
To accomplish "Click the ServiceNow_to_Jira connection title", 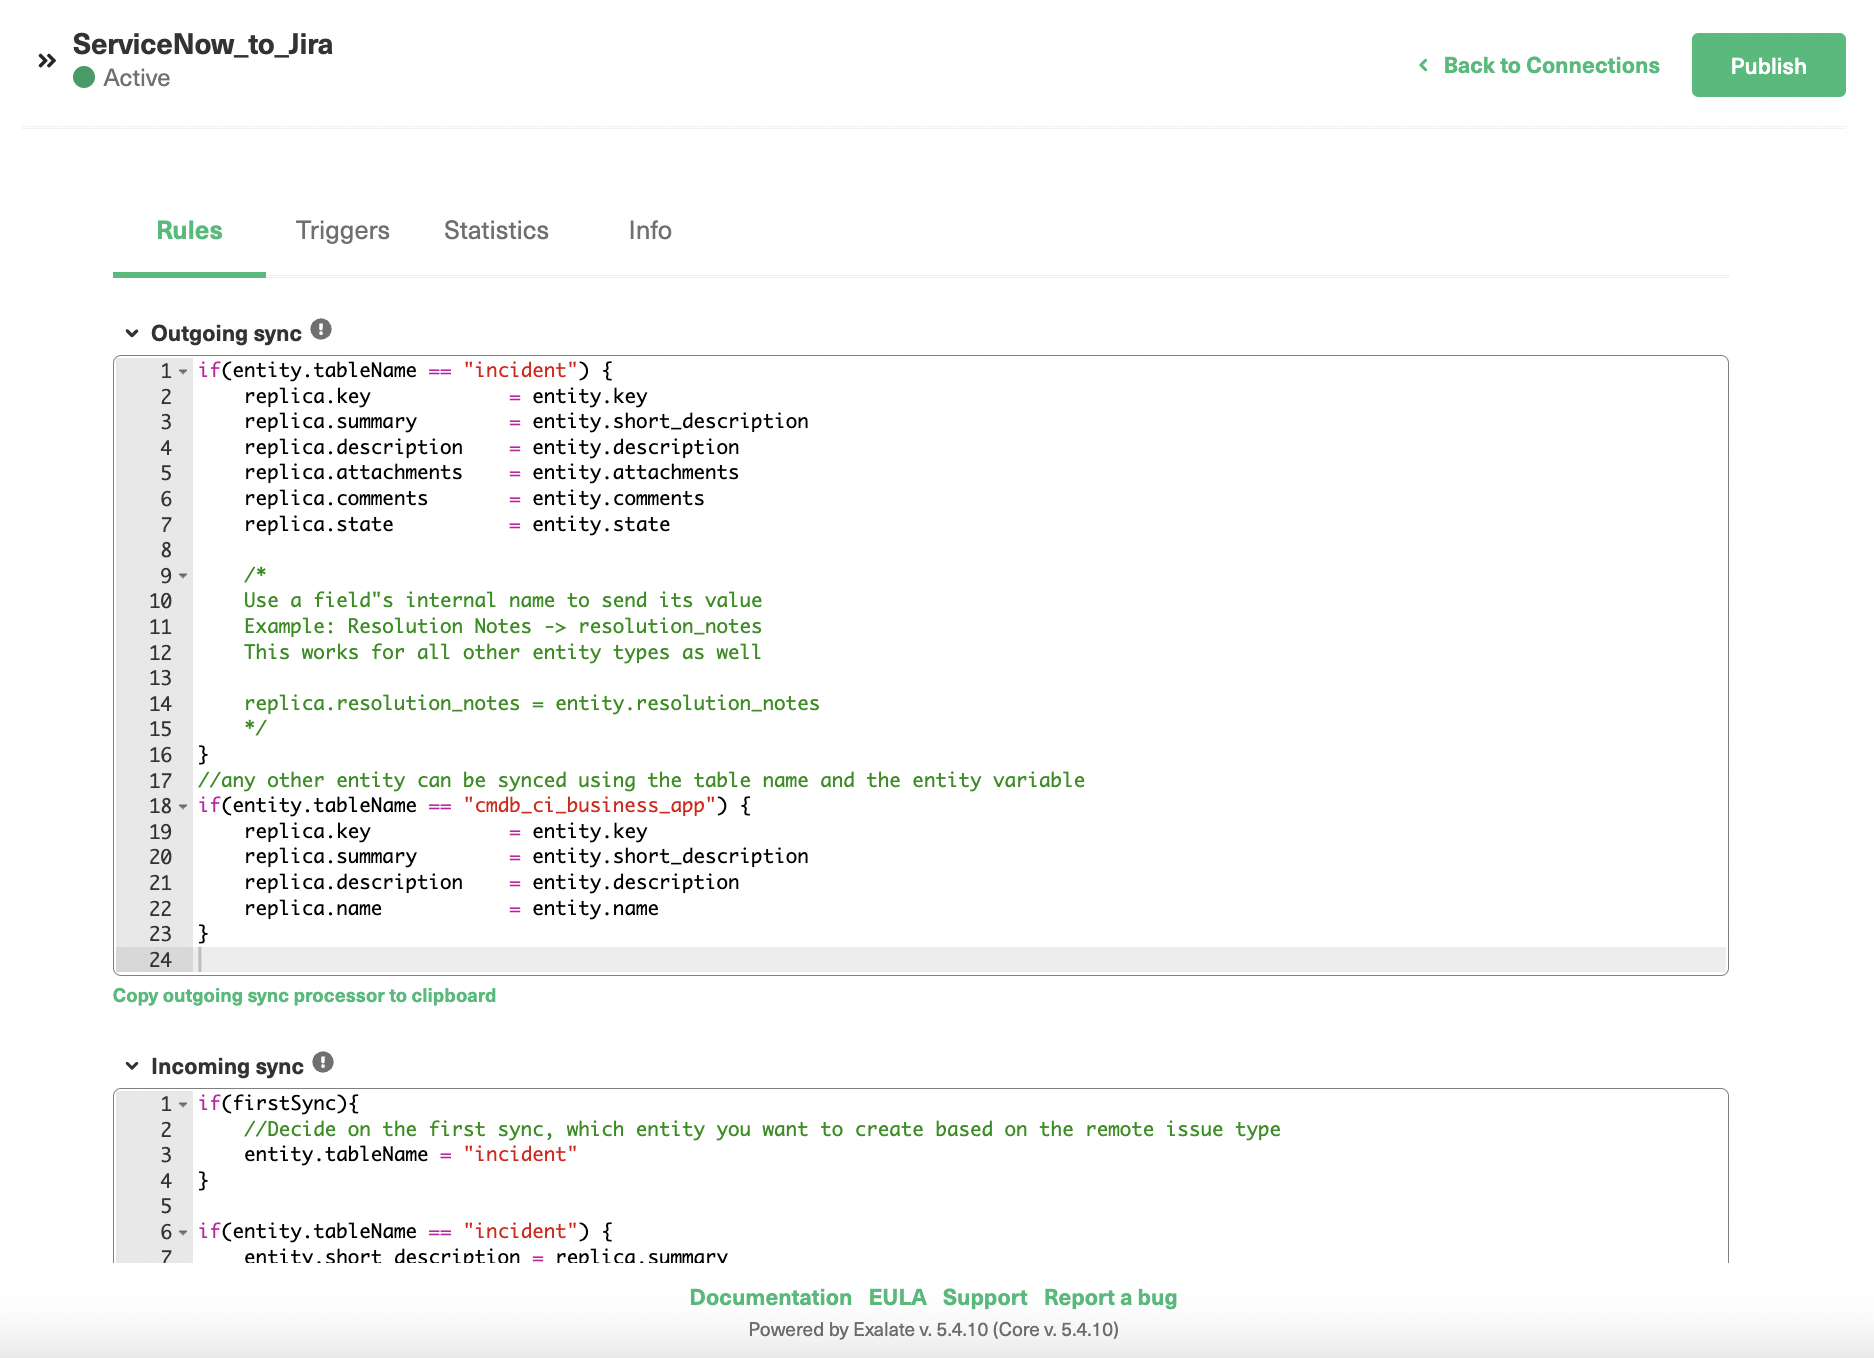I will click(202, 44).
